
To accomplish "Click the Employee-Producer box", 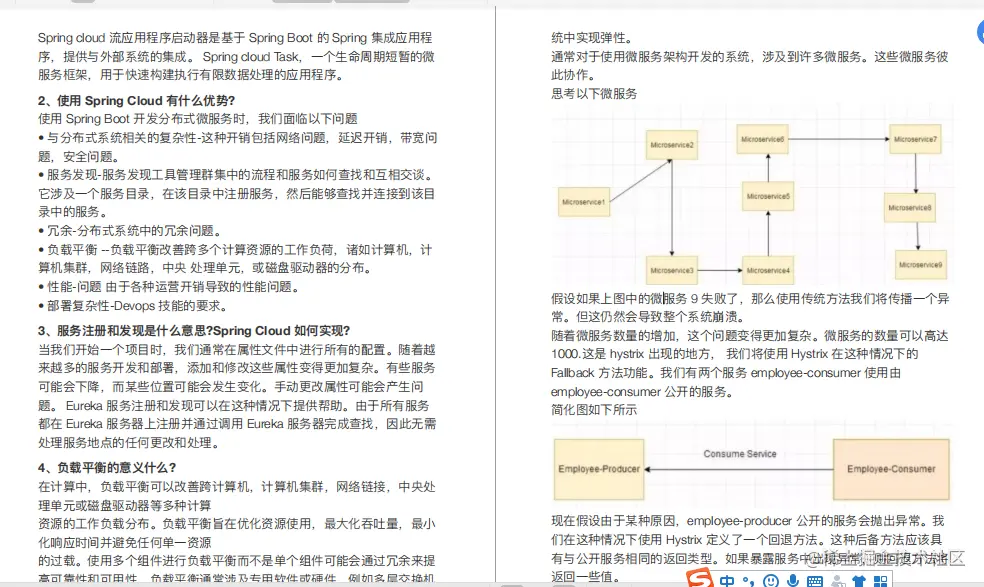I will coord(599,469).
